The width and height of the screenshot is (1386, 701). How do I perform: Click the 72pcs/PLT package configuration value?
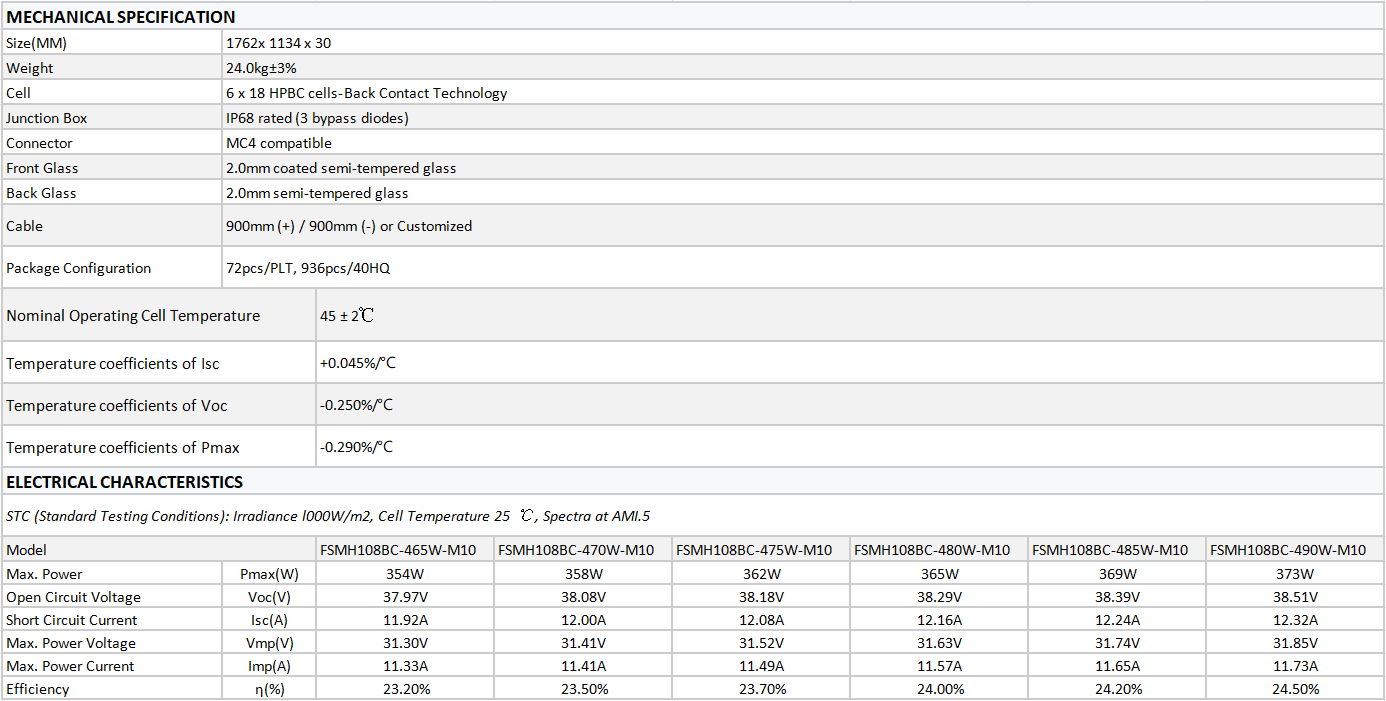314,268
